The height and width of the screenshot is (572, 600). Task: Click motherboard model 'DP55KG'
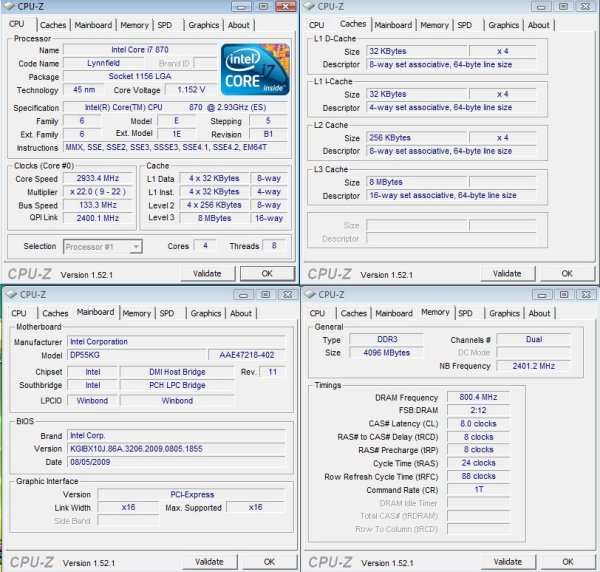point(136,355)
